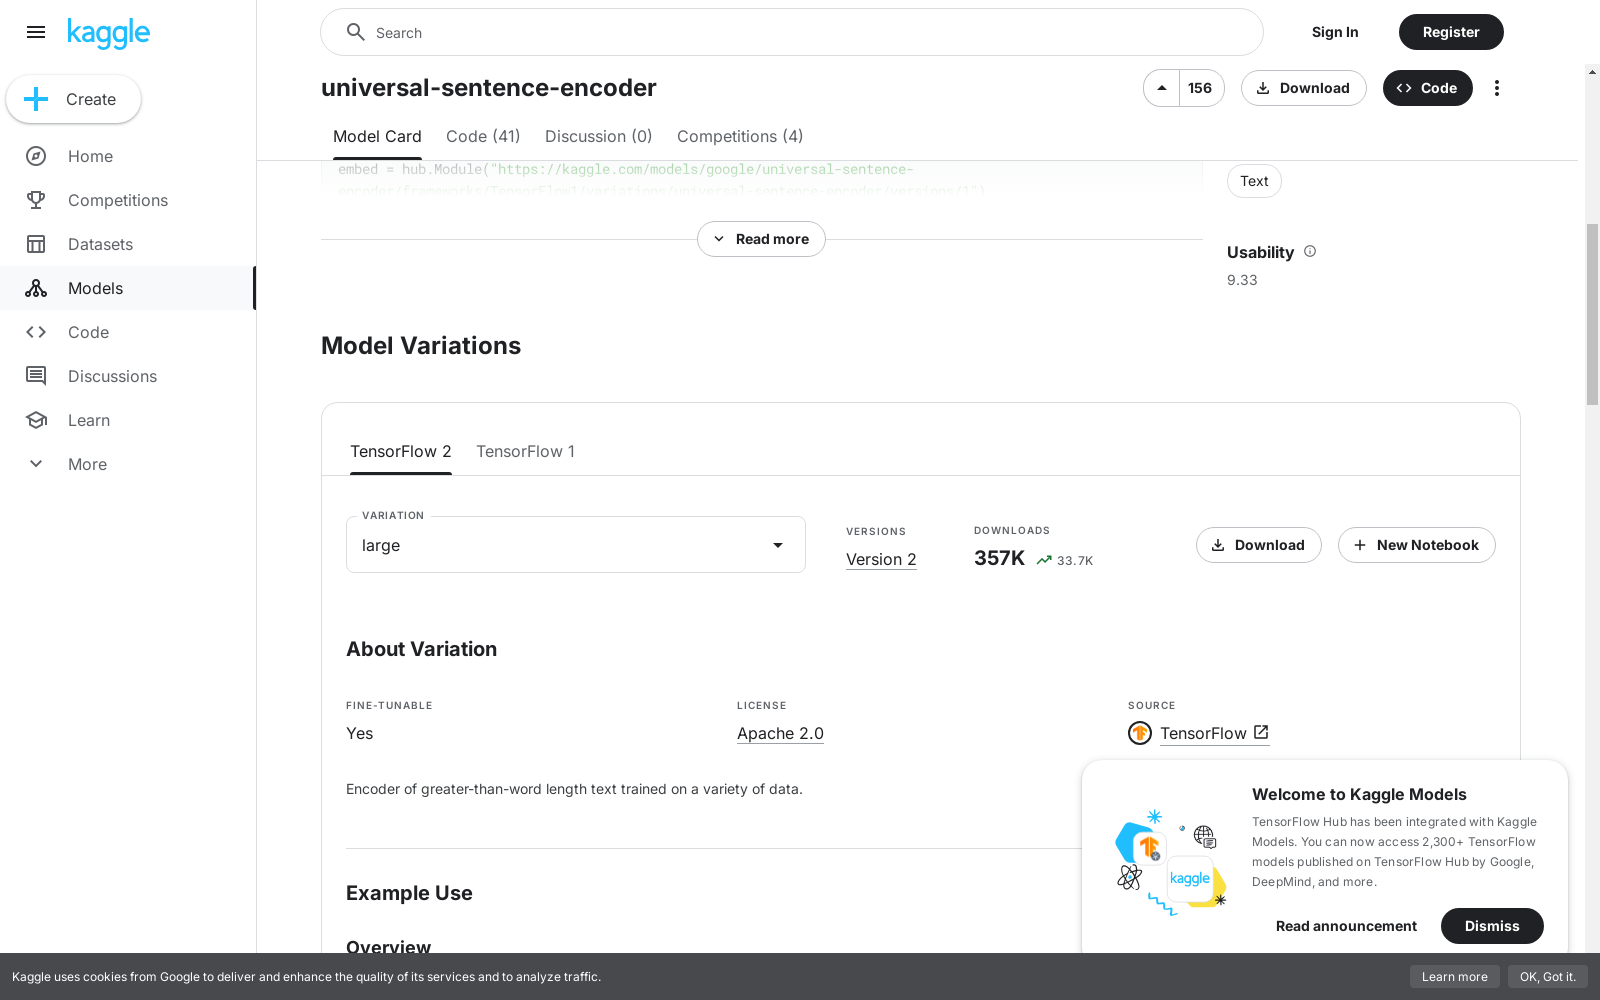
Task: Open the Competitions (4) tab
Action: coord(740,136)
